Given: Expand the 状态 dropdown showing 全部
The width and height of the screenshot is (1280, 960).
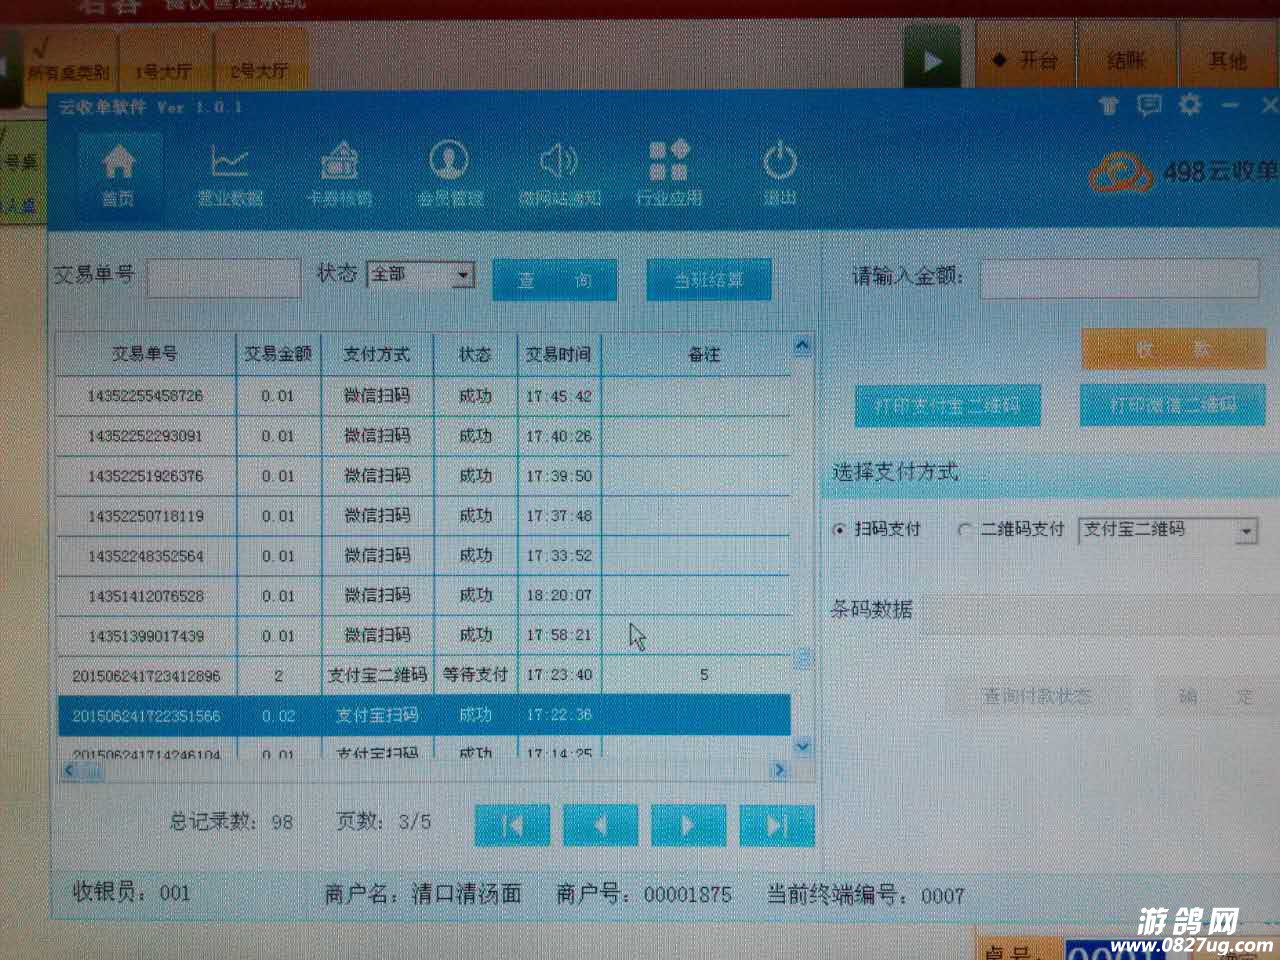Looking at the screenshot, I should (462, 275).
